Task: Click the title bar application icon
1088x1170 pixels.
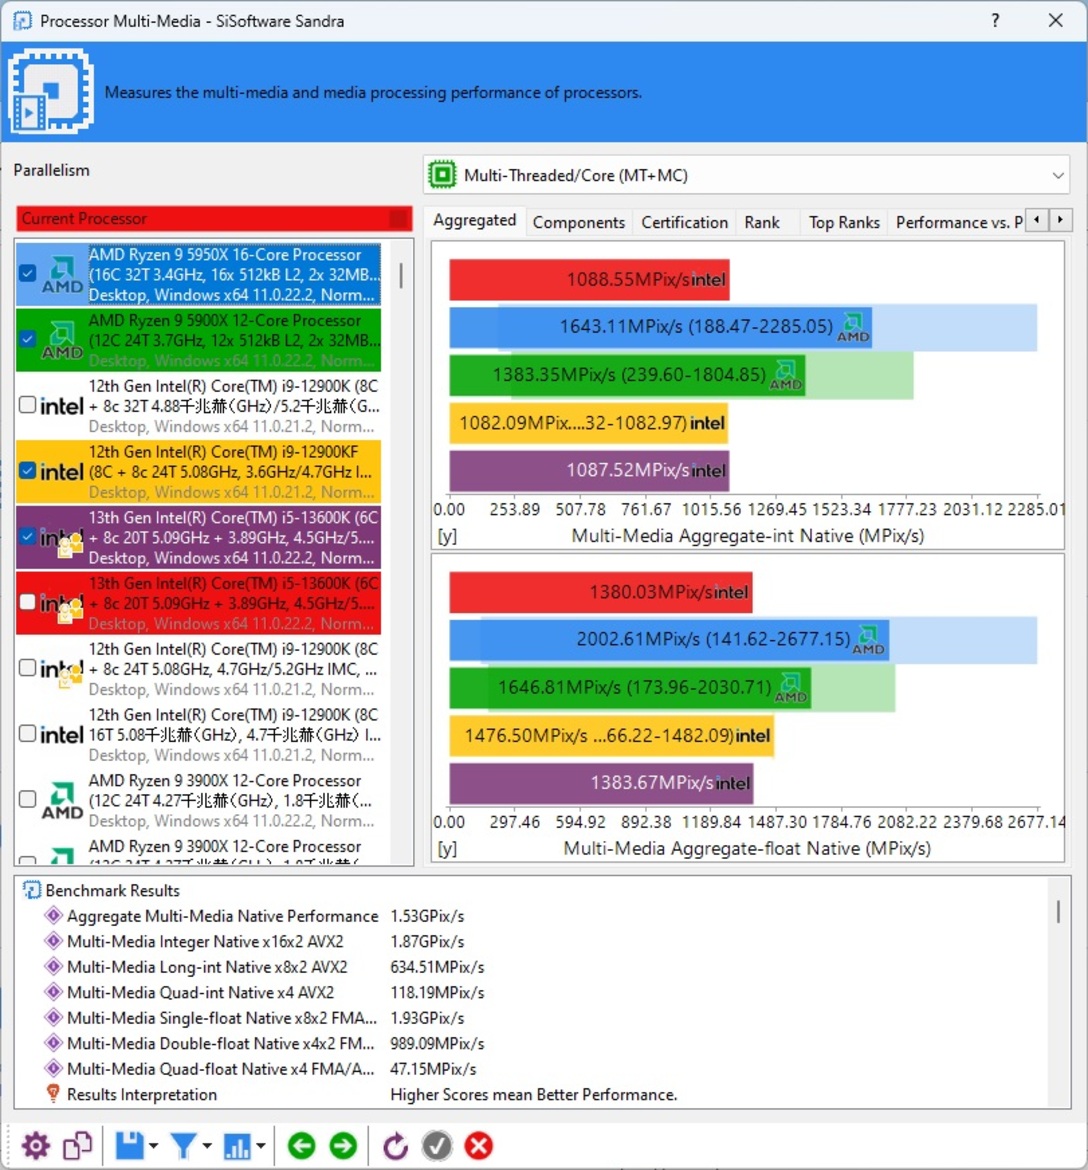Action: [22, 20]
